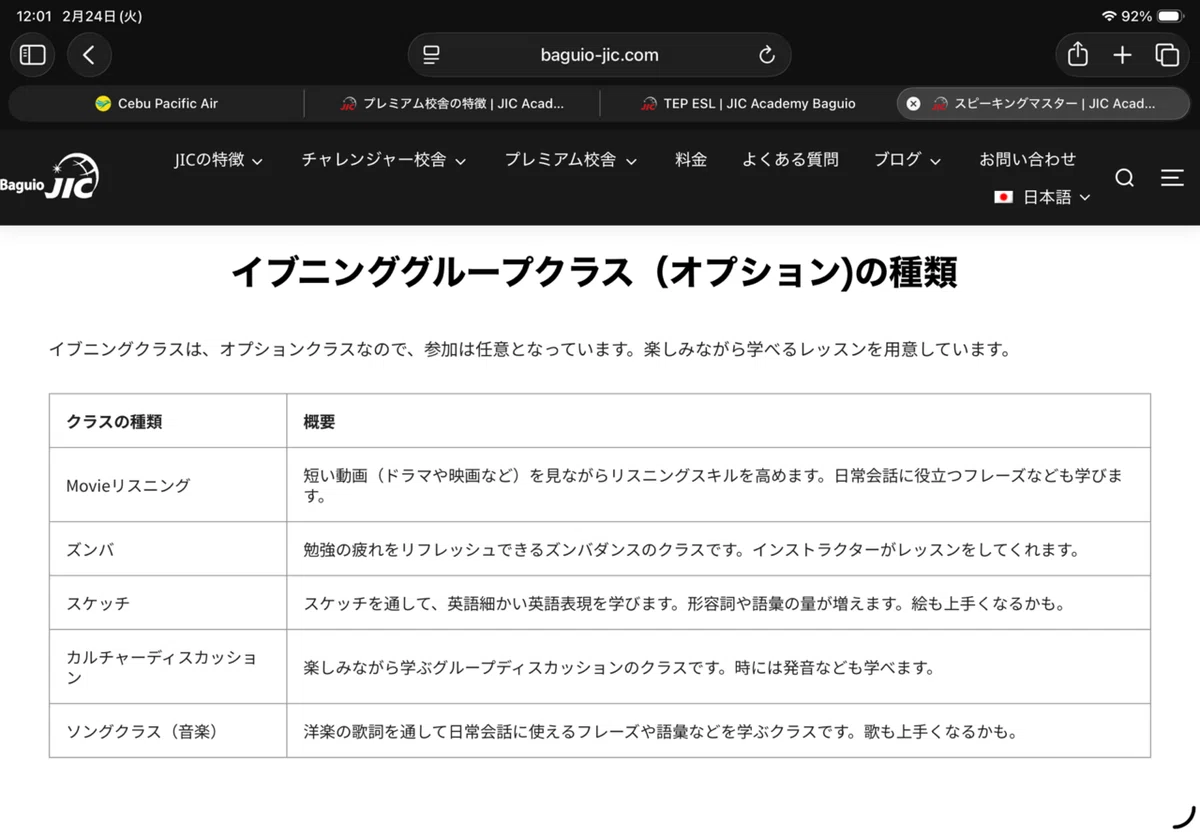1200x833 pixels.
Task: Add a new tab with plus icon
Action: [1122, 55]
